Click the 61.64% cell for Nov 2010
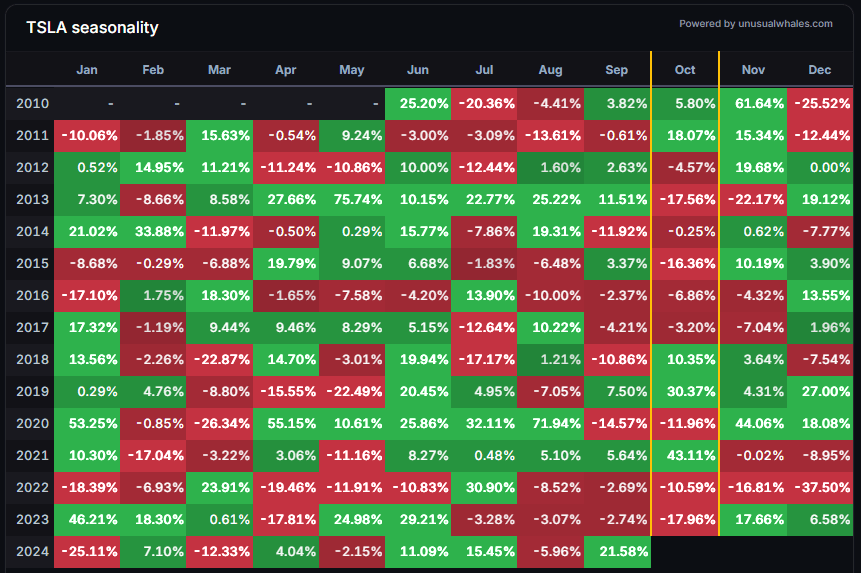The width and height of the screenshot is (861, 573). pos(752,103)
